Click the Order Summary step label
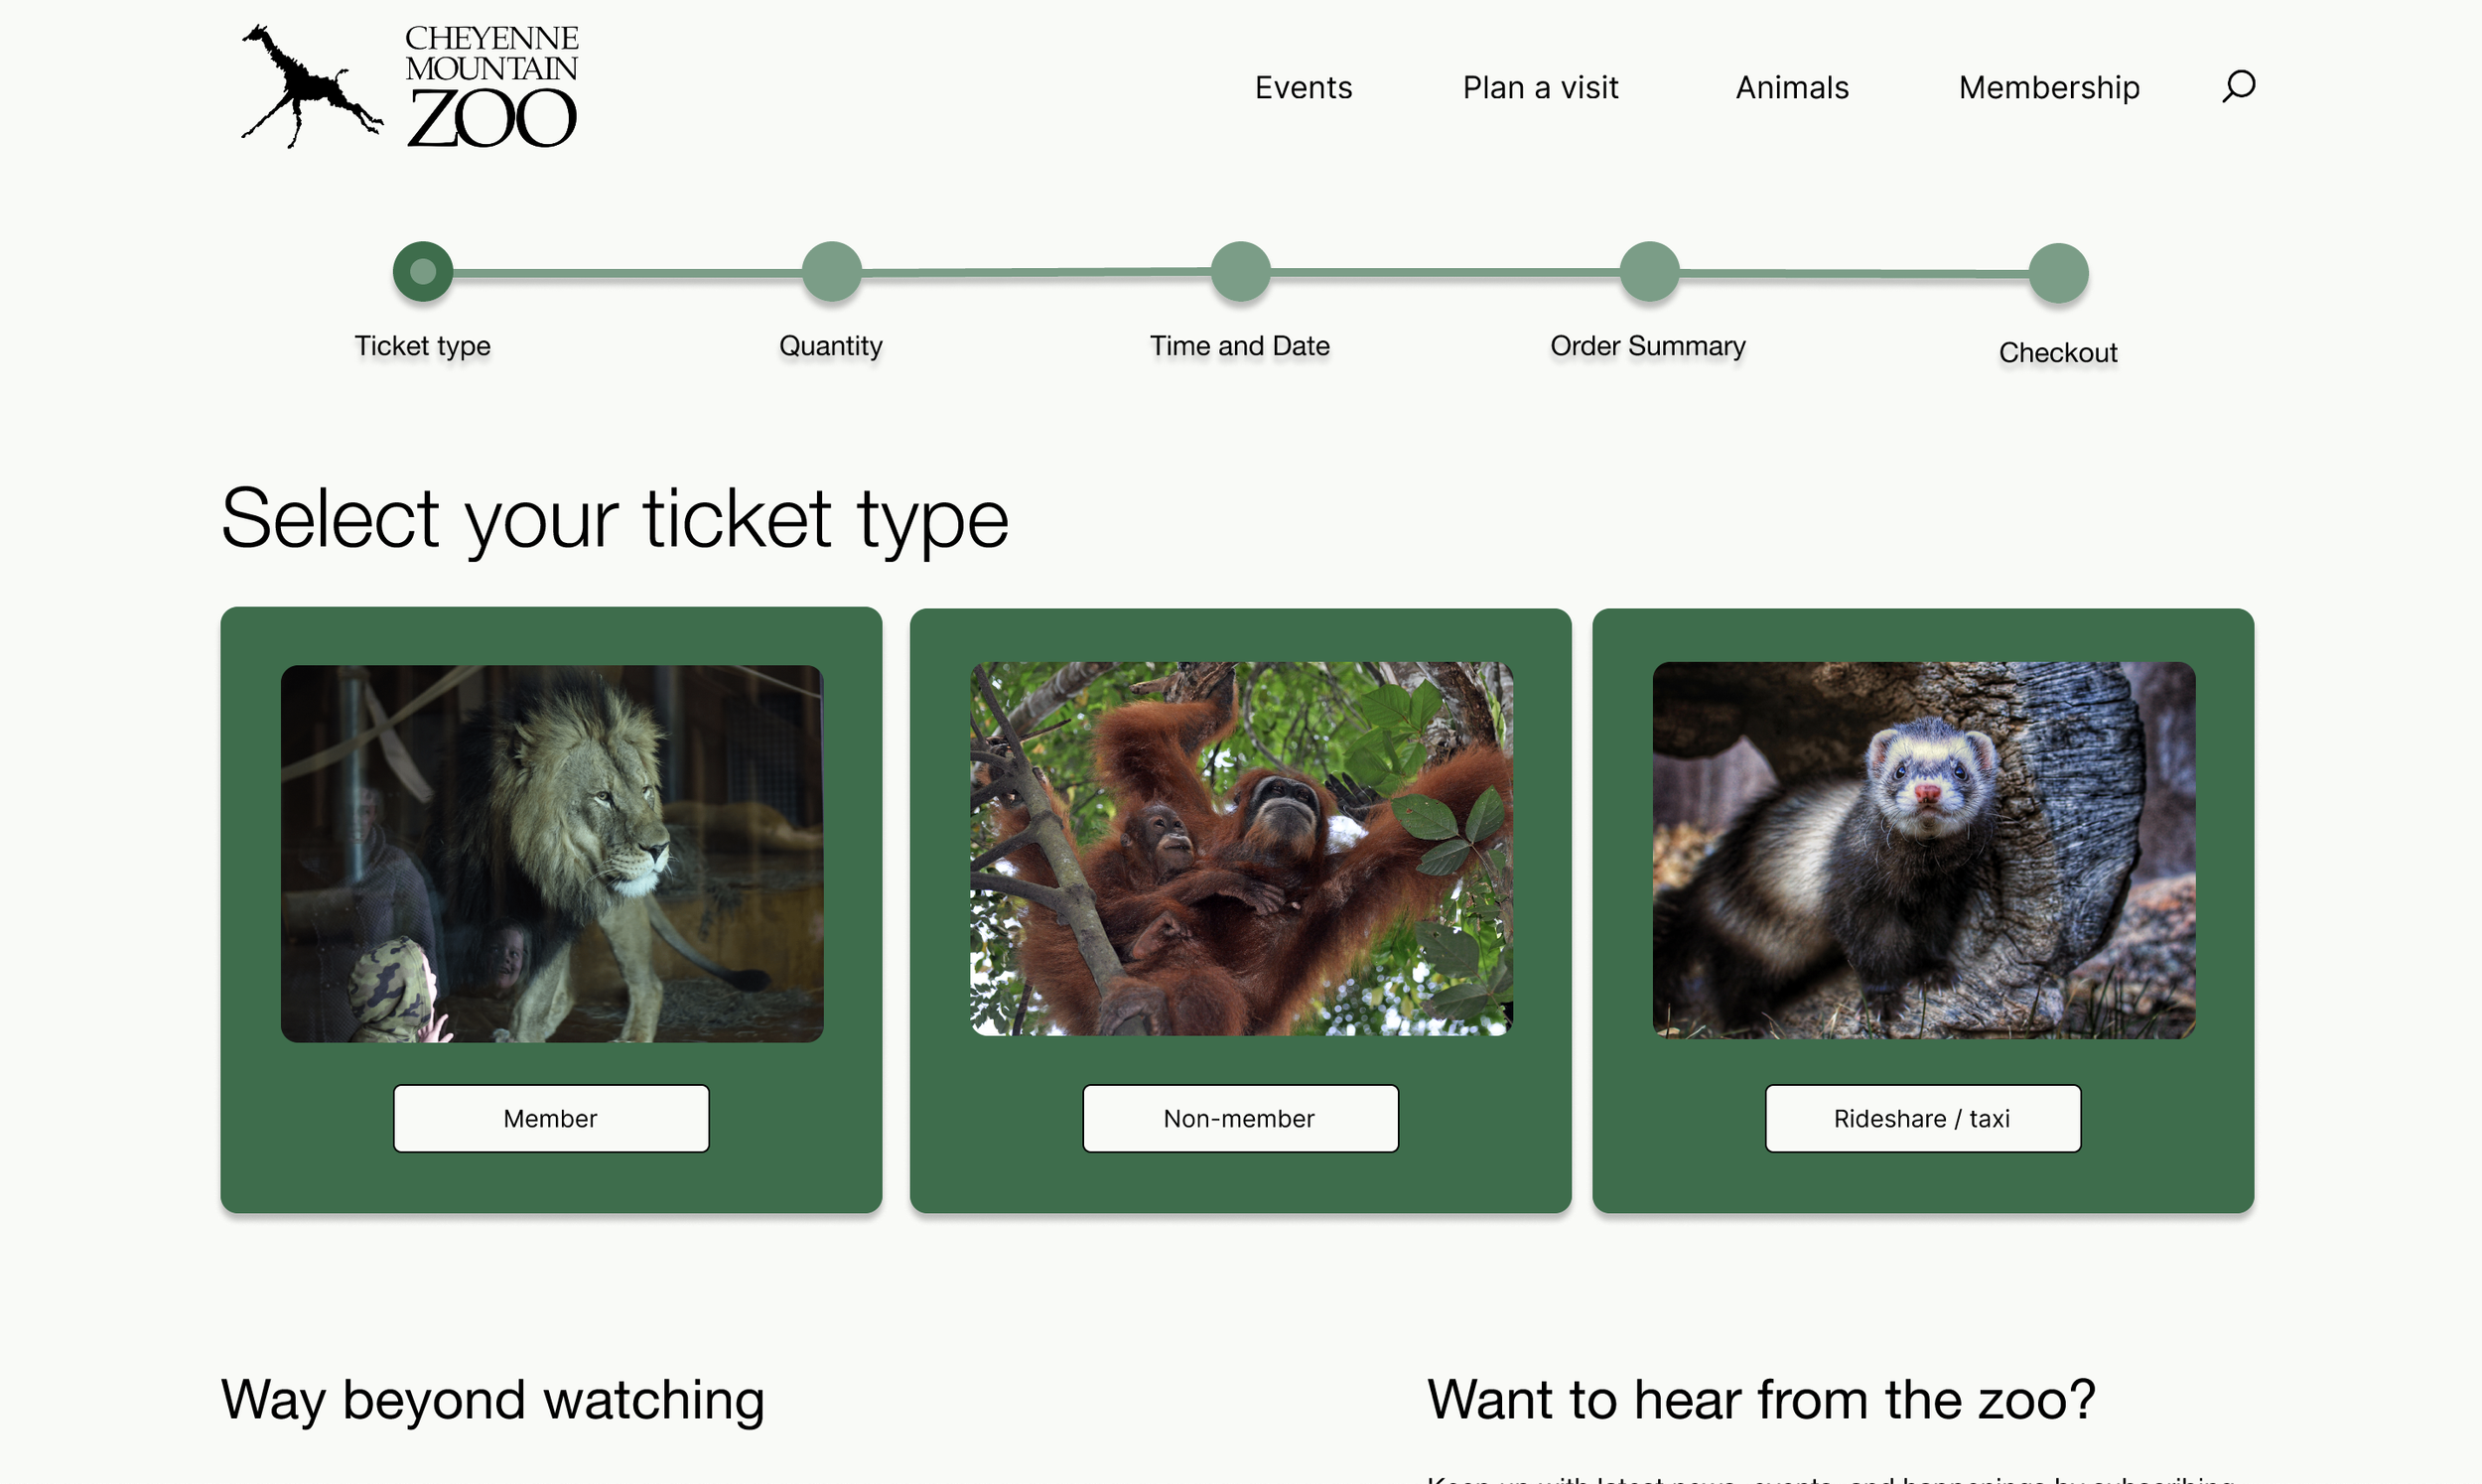 pyautogui.click(x=1647, y=346)
